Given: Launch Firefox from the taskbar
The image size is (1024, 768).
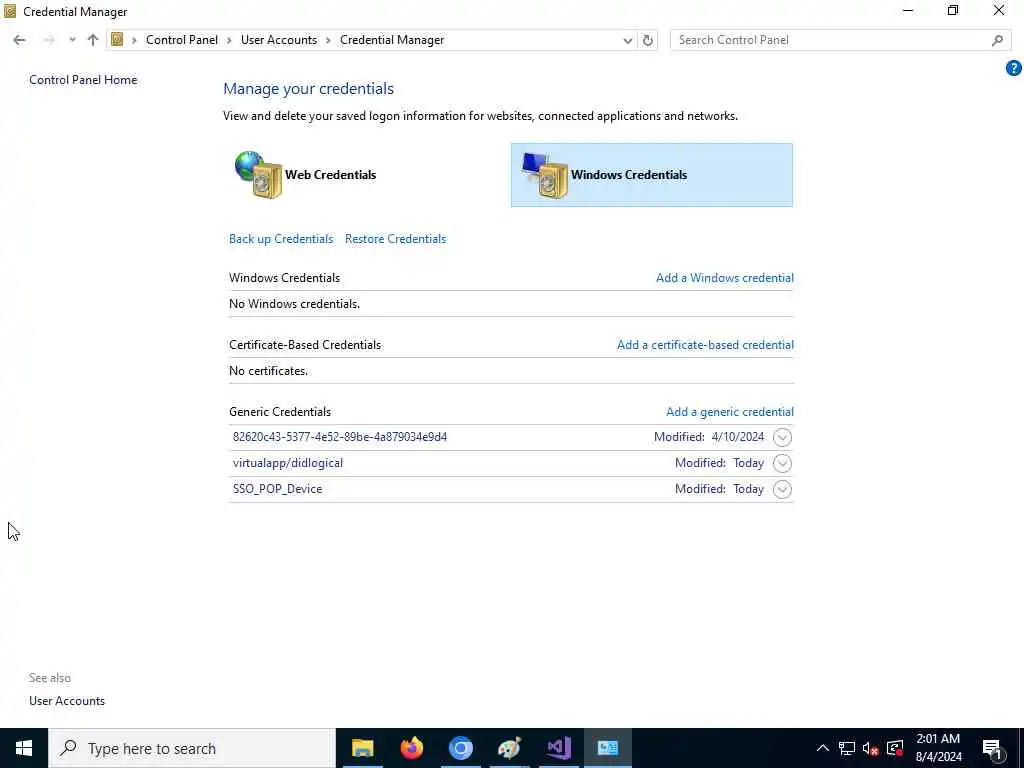Looking at the screenshot, I should tap(411, 748).
